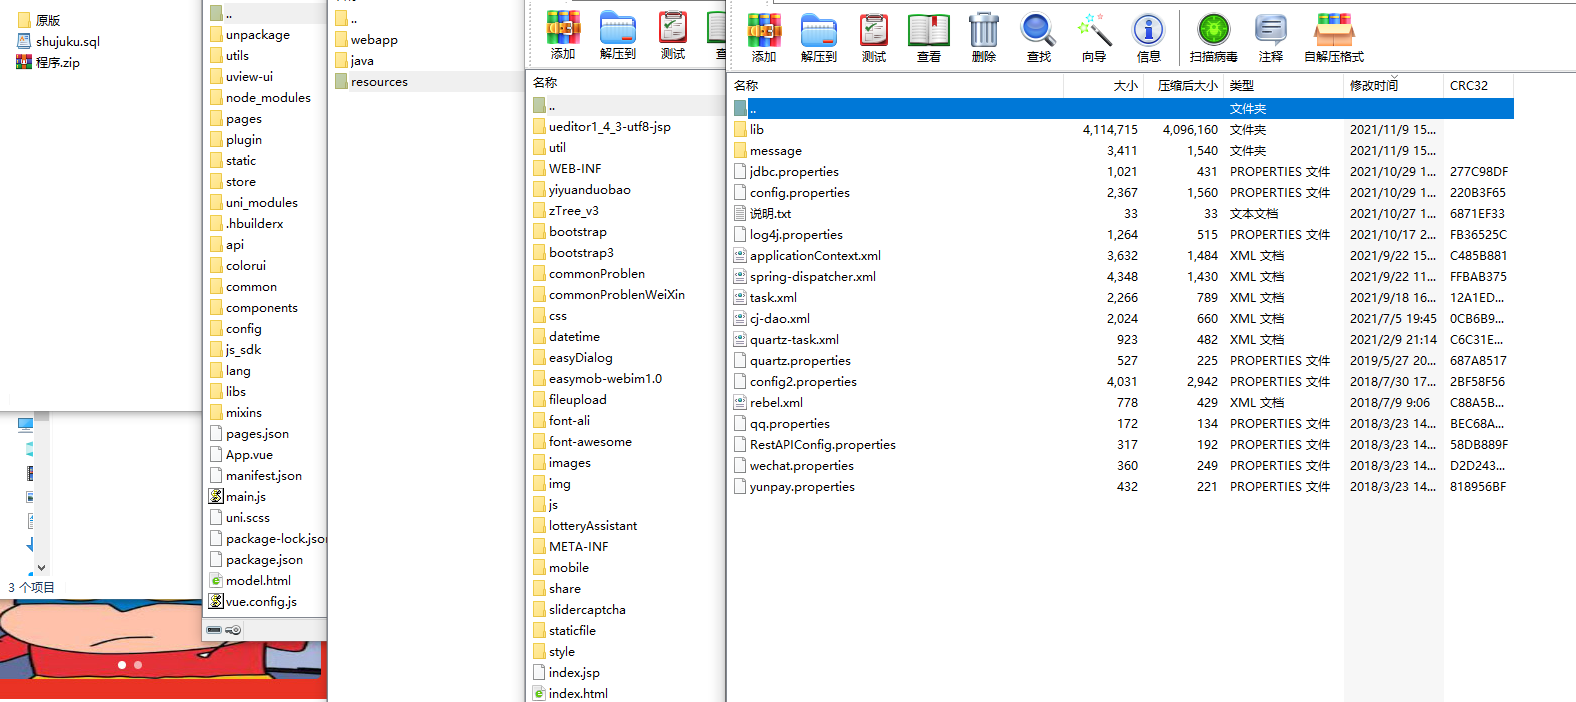This screenshot has width=1576, height=702.
Task: Select the jdbc.properties file
Action: tap(794, 172)
